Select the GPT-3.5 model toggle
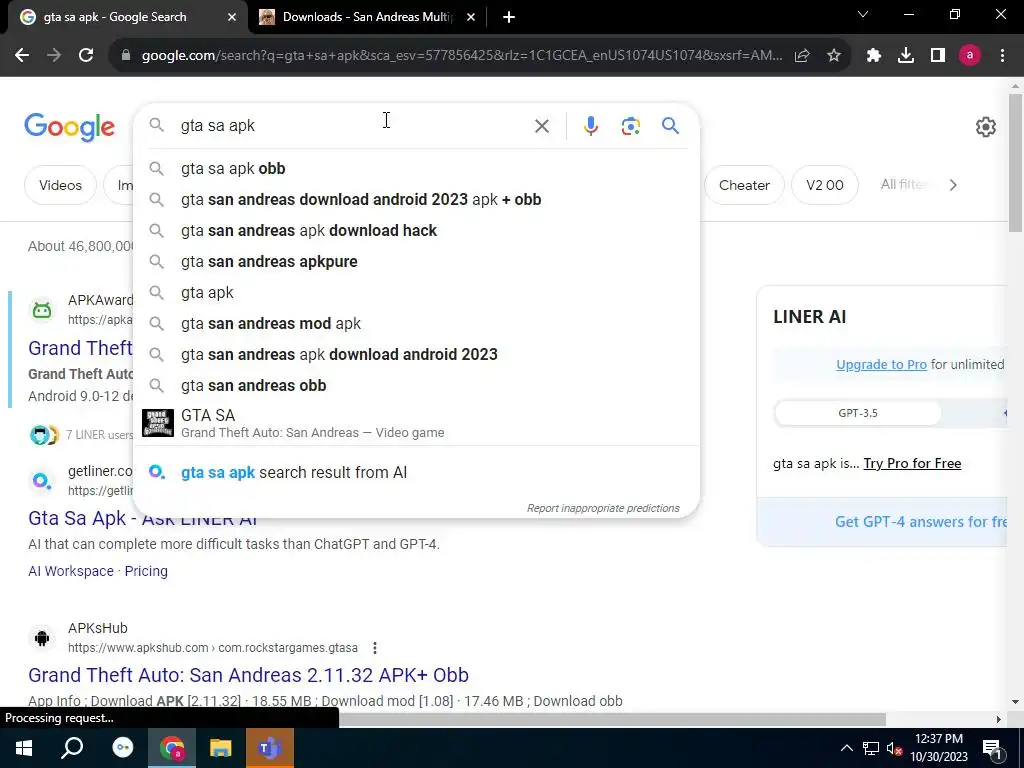This screenshot has width=1024, height=768. [857, 413]
